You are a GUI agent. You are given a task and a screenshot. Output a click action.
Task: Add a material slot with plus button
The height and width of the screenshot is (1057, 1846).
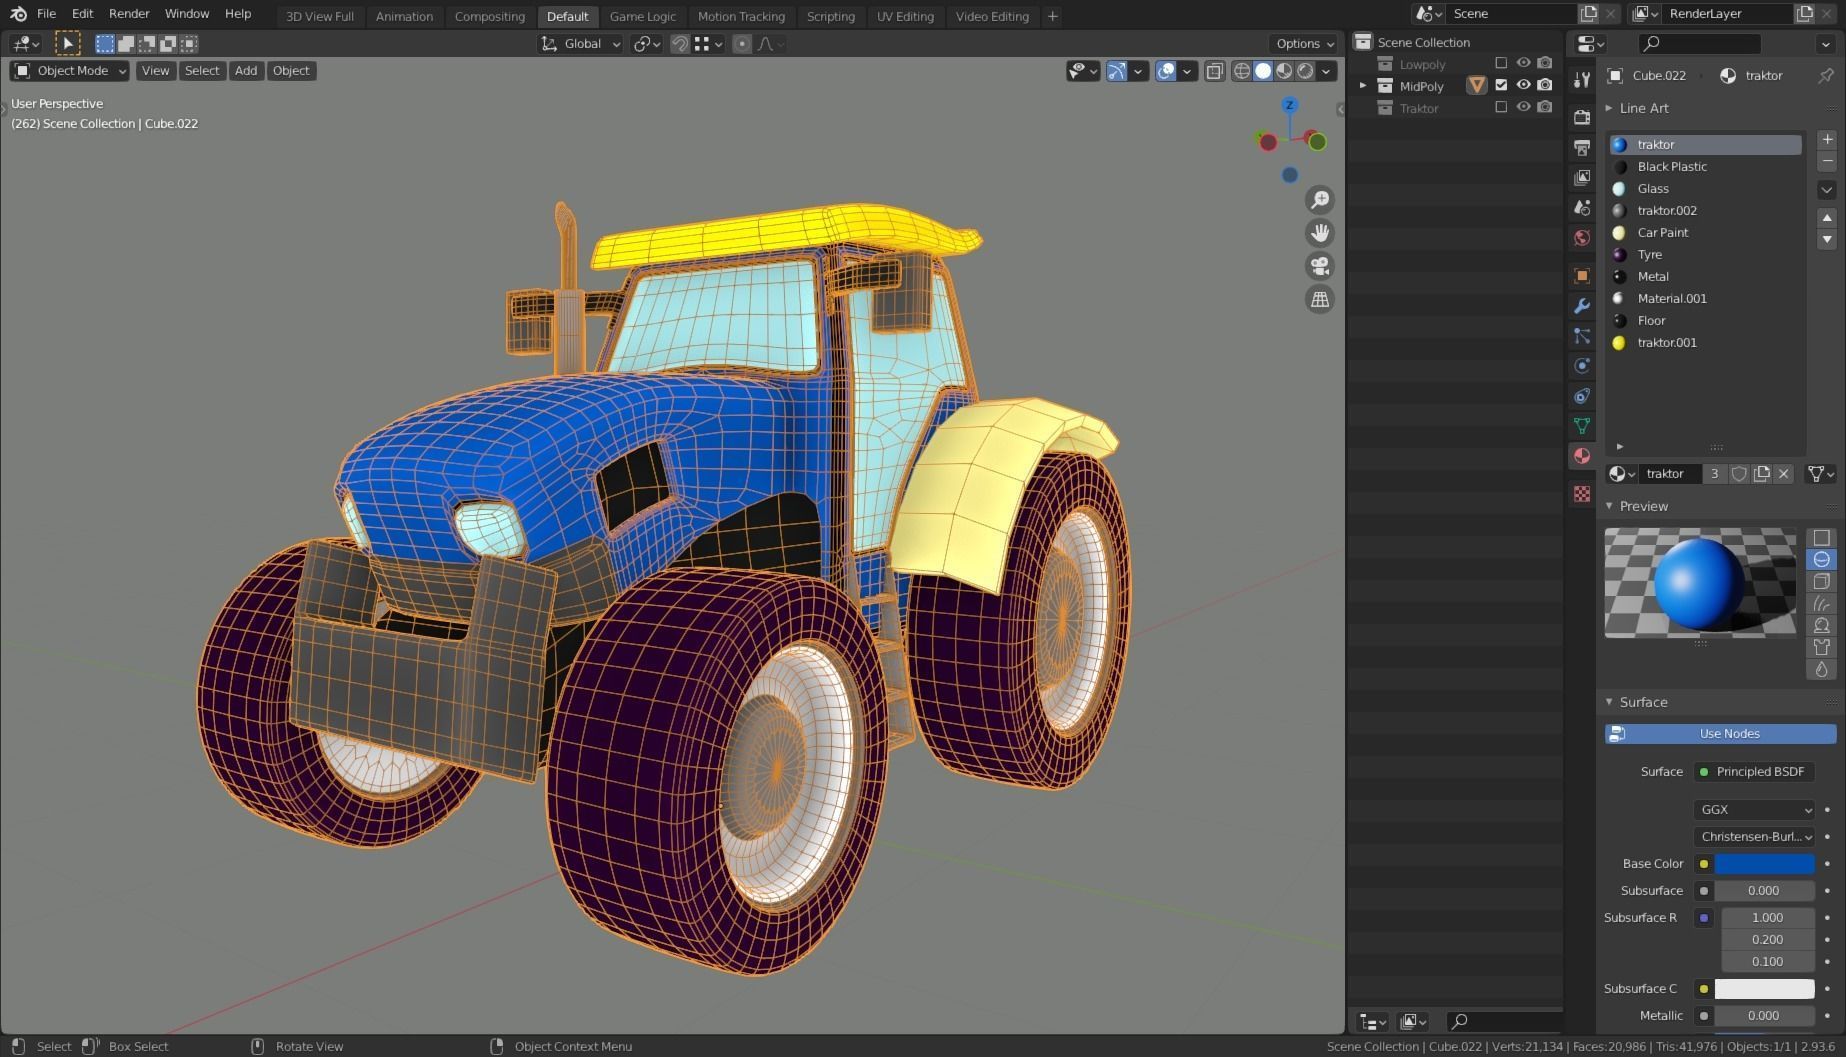point(1827,139)
